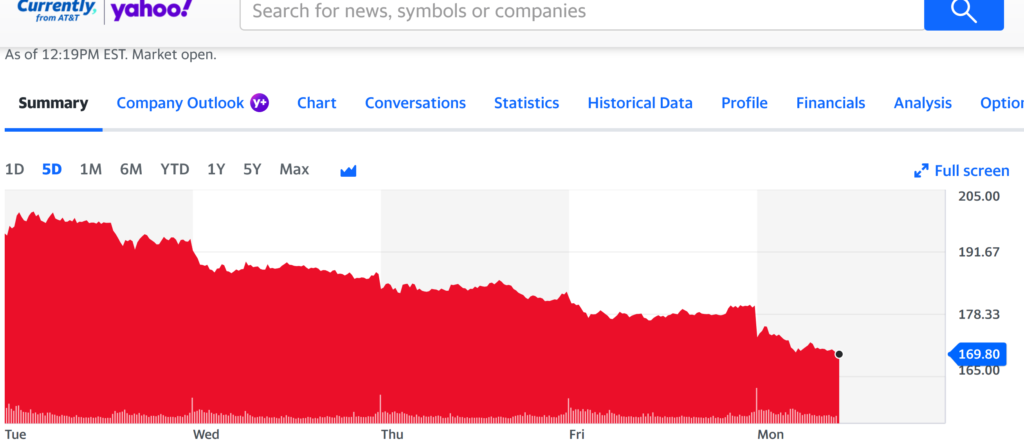Select the 5D time range

[52, 169]
